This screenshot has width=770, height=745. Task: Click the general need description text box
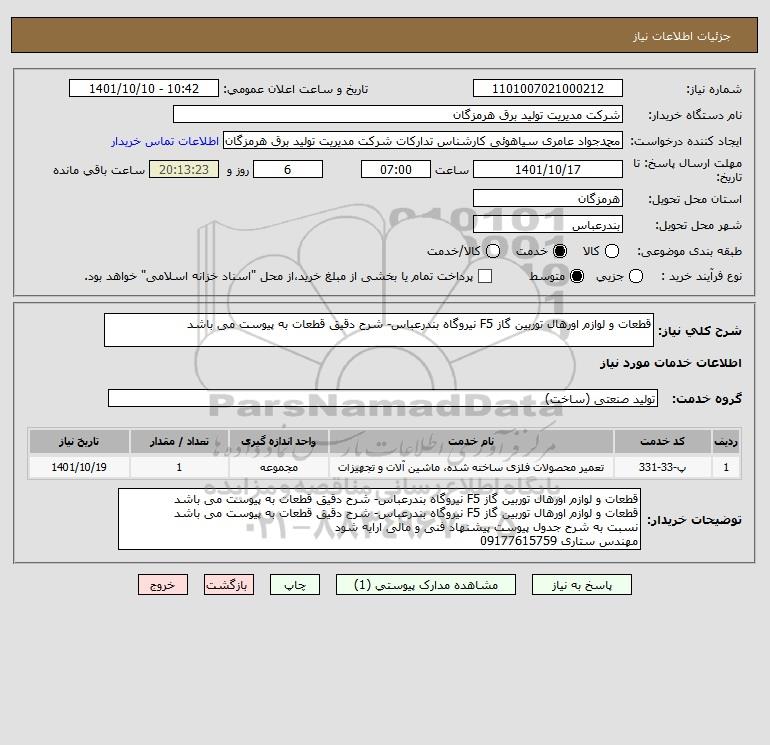(379, 330)
